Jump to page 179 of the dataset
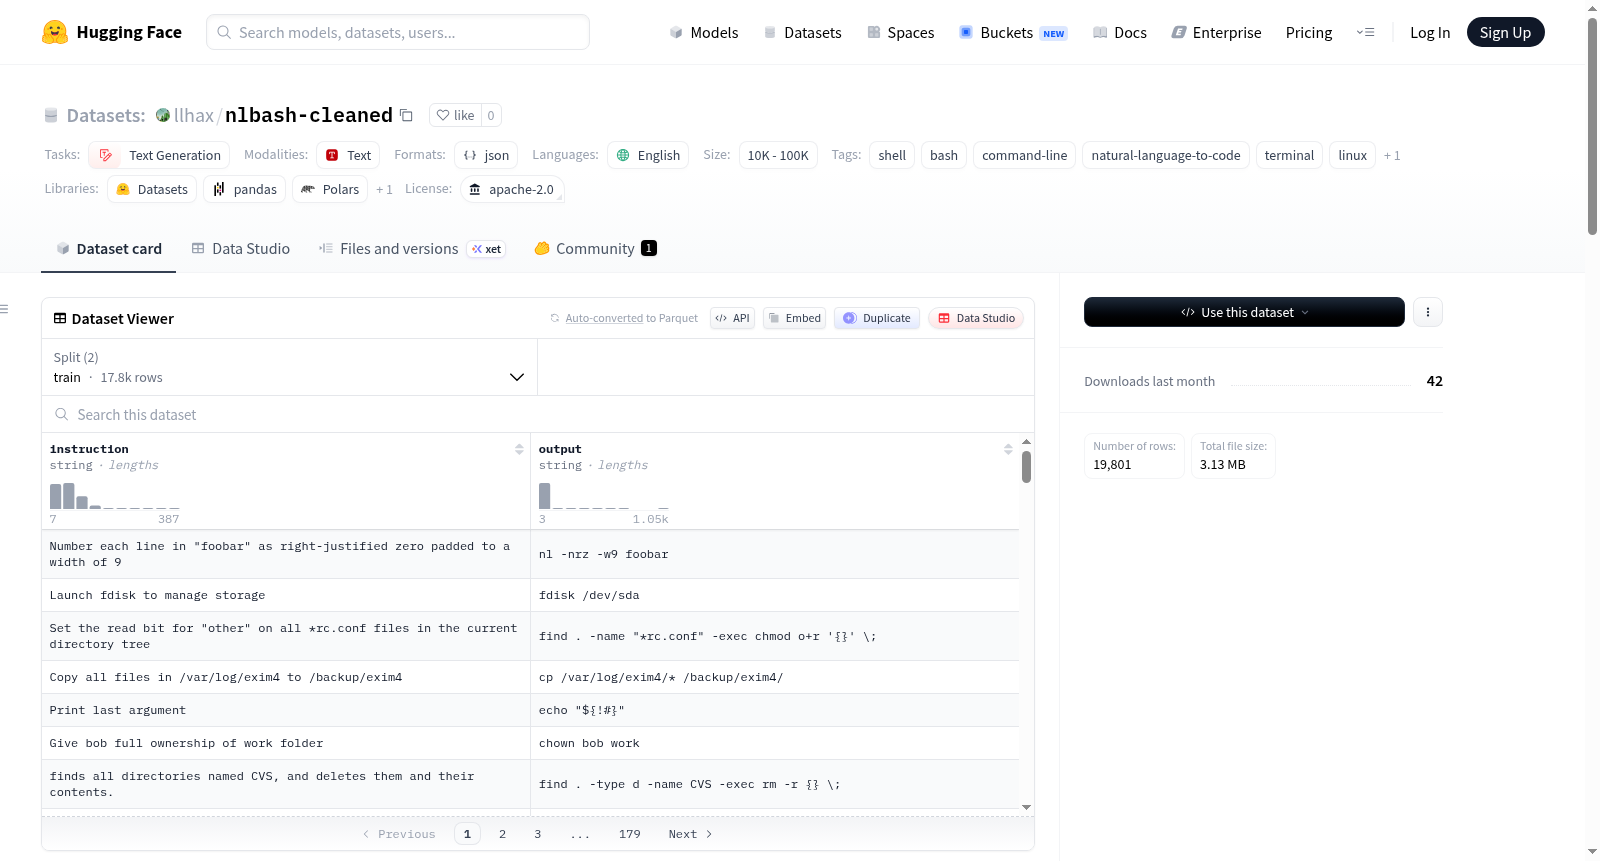 (x=630, y=834)
